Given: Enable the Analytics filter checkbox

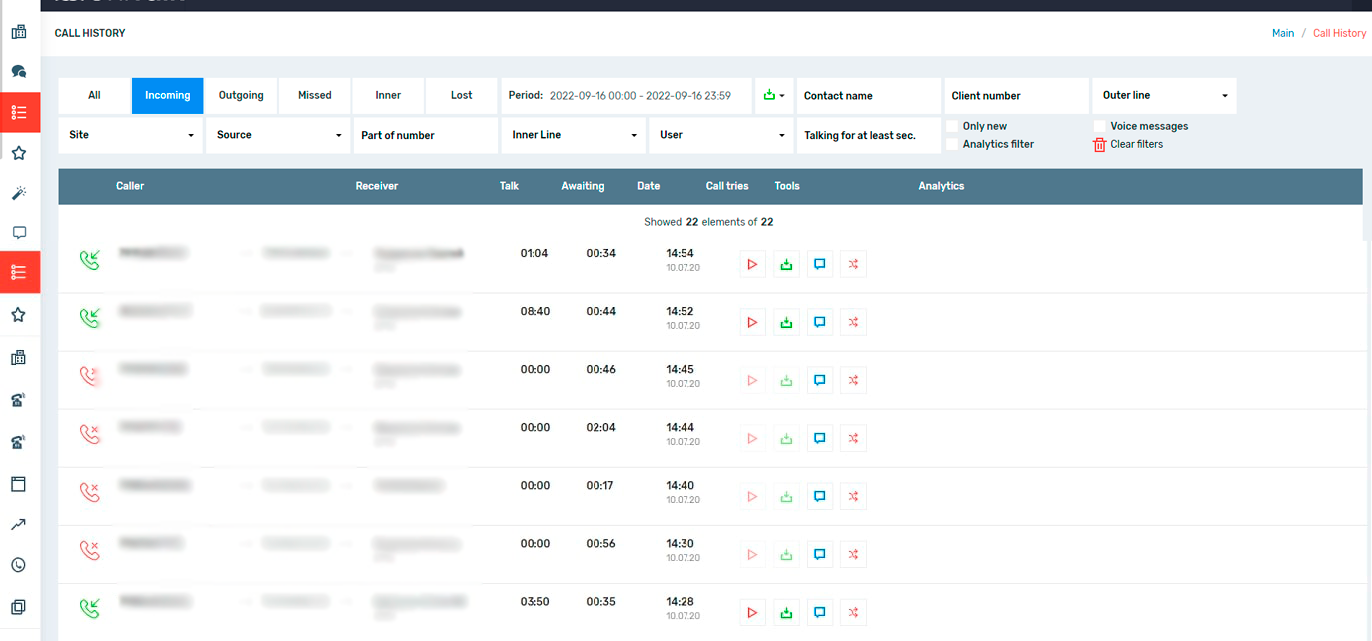Looking at the screenshot, I should (952, 143).
